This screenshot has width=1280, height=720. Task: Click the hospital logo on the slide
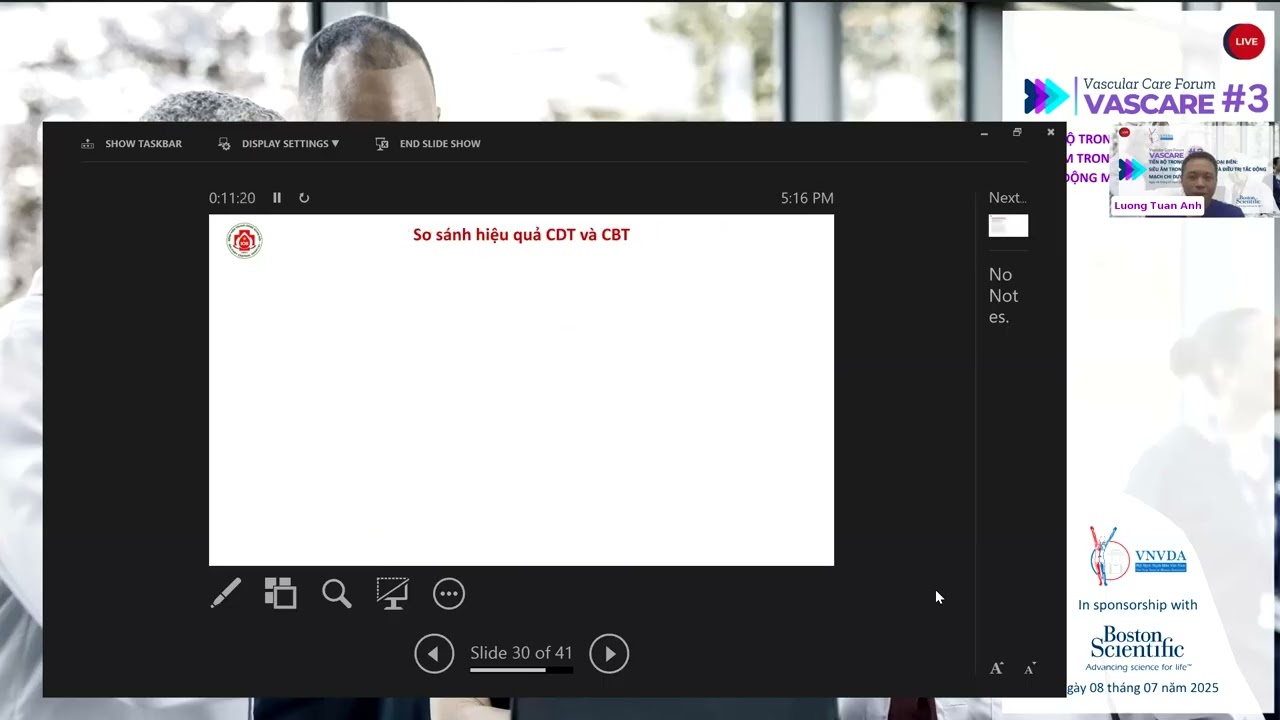coord(244,241)
